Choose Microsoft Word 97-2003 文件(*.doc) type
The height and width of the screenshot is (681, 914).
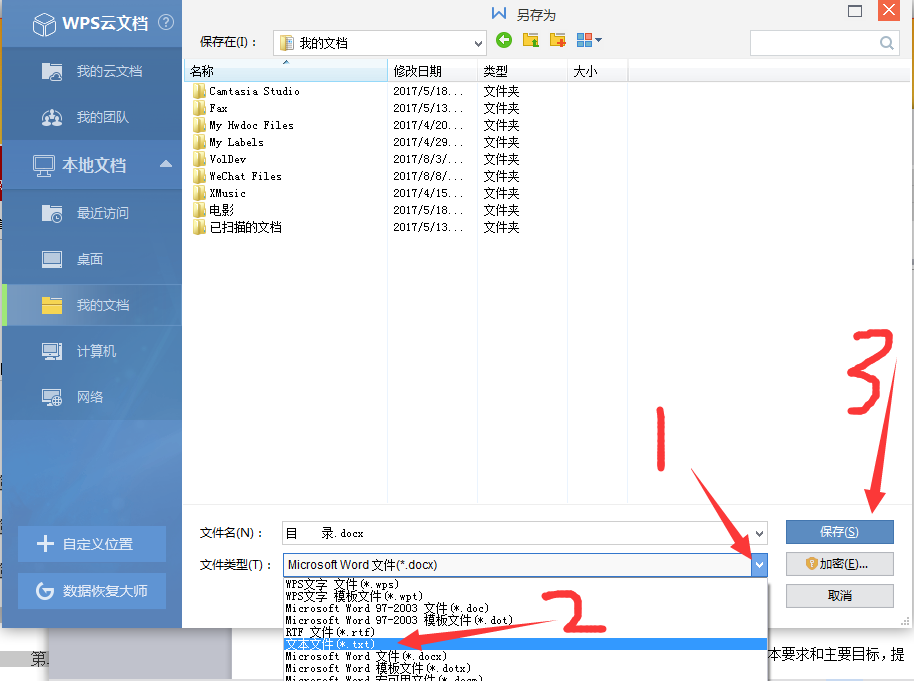525,608
